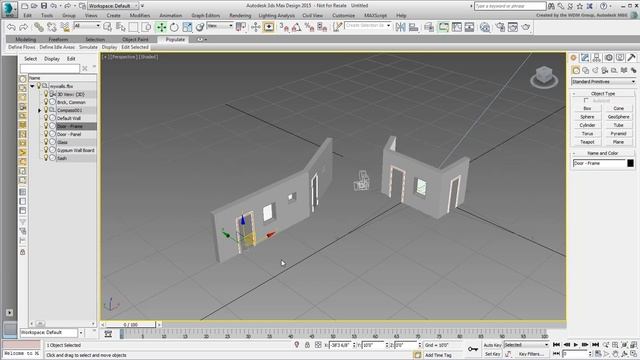Screen dimensions: 640x360
Task: Open the selection filter All dropdown
Action: point(87,26)
